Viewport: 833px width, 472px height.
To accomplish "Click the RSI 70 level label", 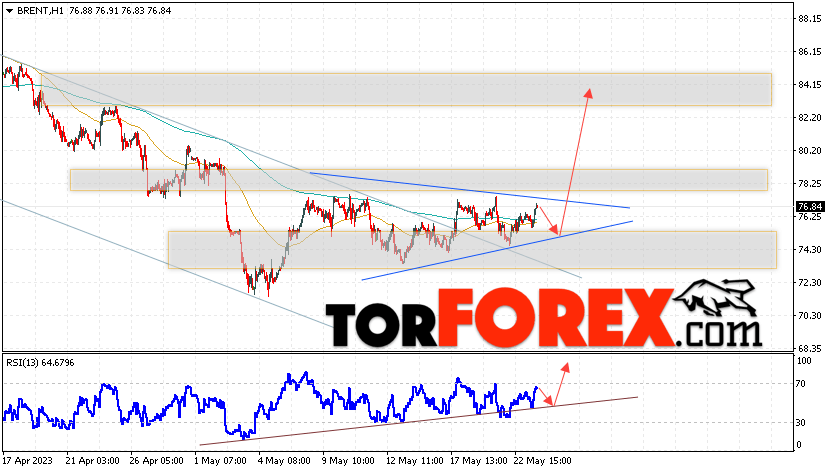I will pos(802,384).
